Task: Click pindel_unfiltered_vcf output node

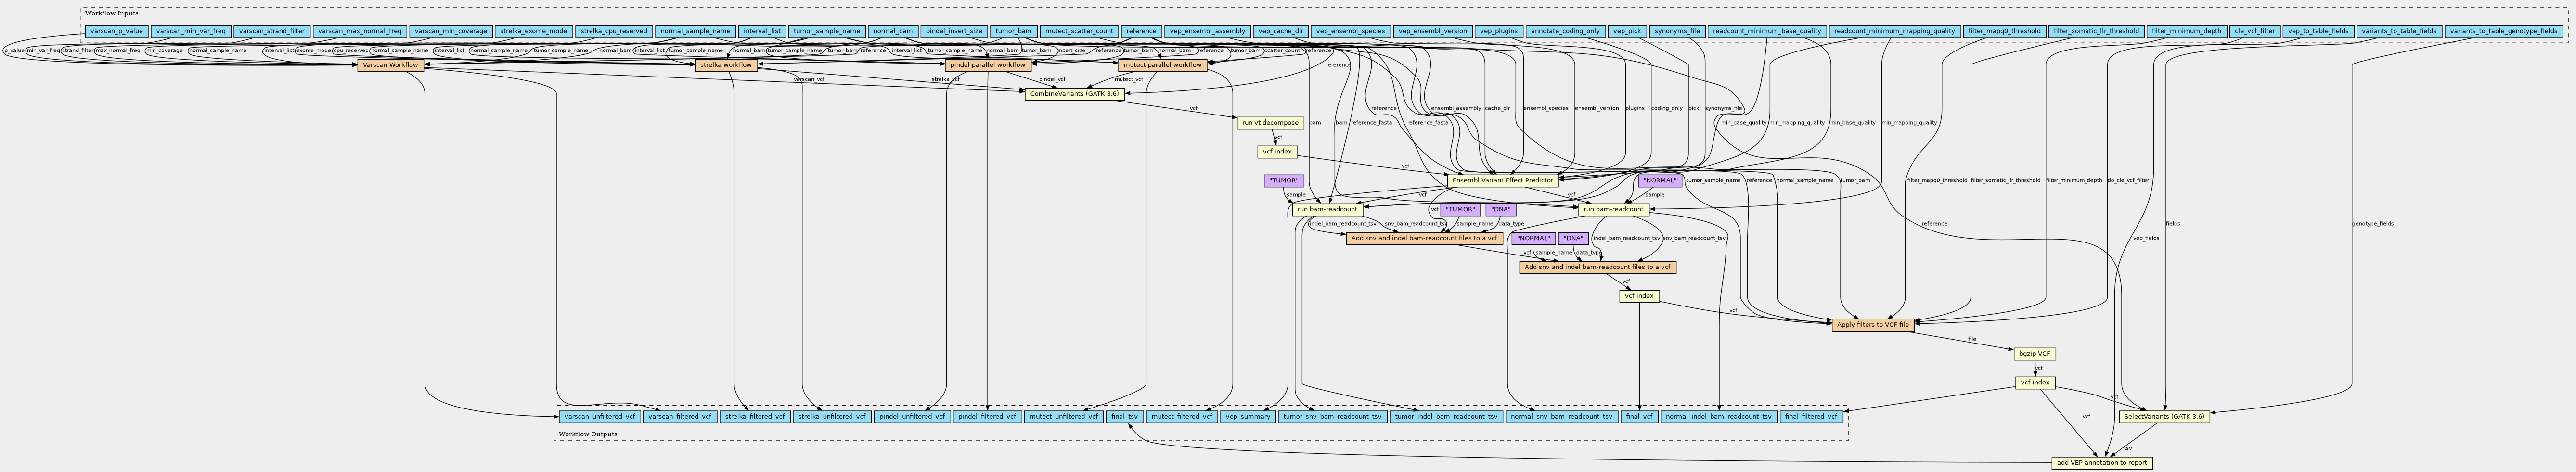Action: click(x=912, y=416)
